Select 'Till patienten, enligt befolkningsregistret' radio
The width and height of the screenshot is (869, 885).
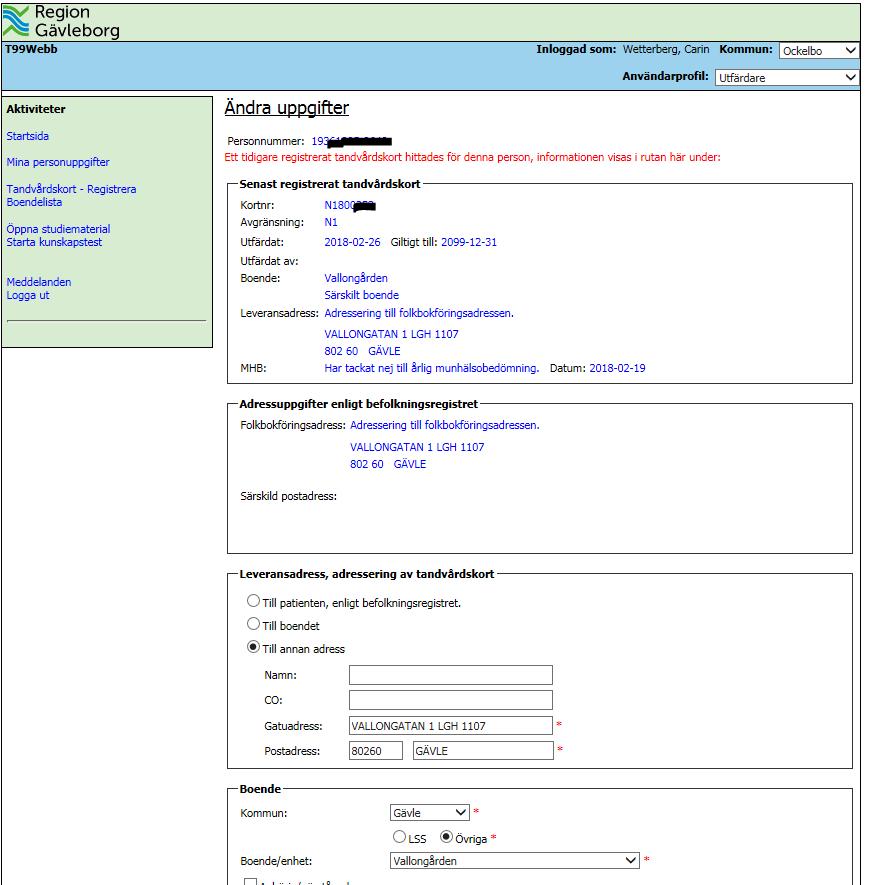(x=253, y=601)
